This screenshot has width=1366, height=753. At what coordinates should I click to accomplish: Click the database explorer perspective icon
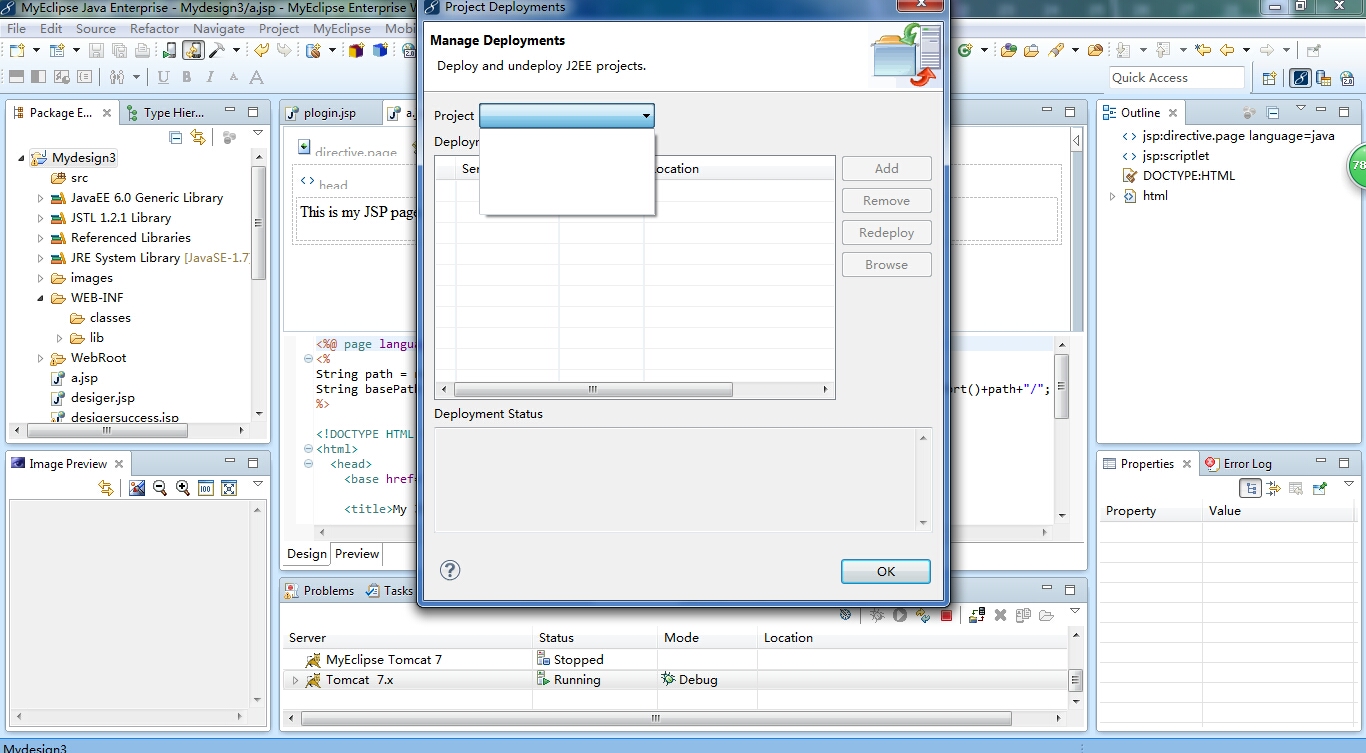tap(1324, 78)
